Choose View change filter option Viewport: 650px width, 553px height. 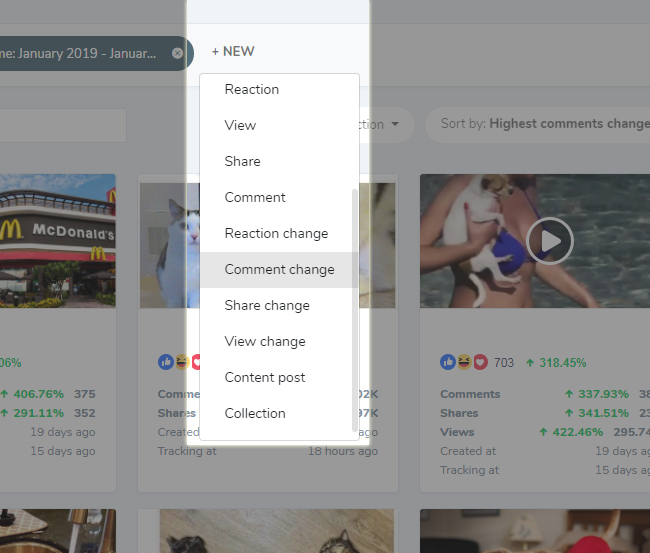pos(279,342)
